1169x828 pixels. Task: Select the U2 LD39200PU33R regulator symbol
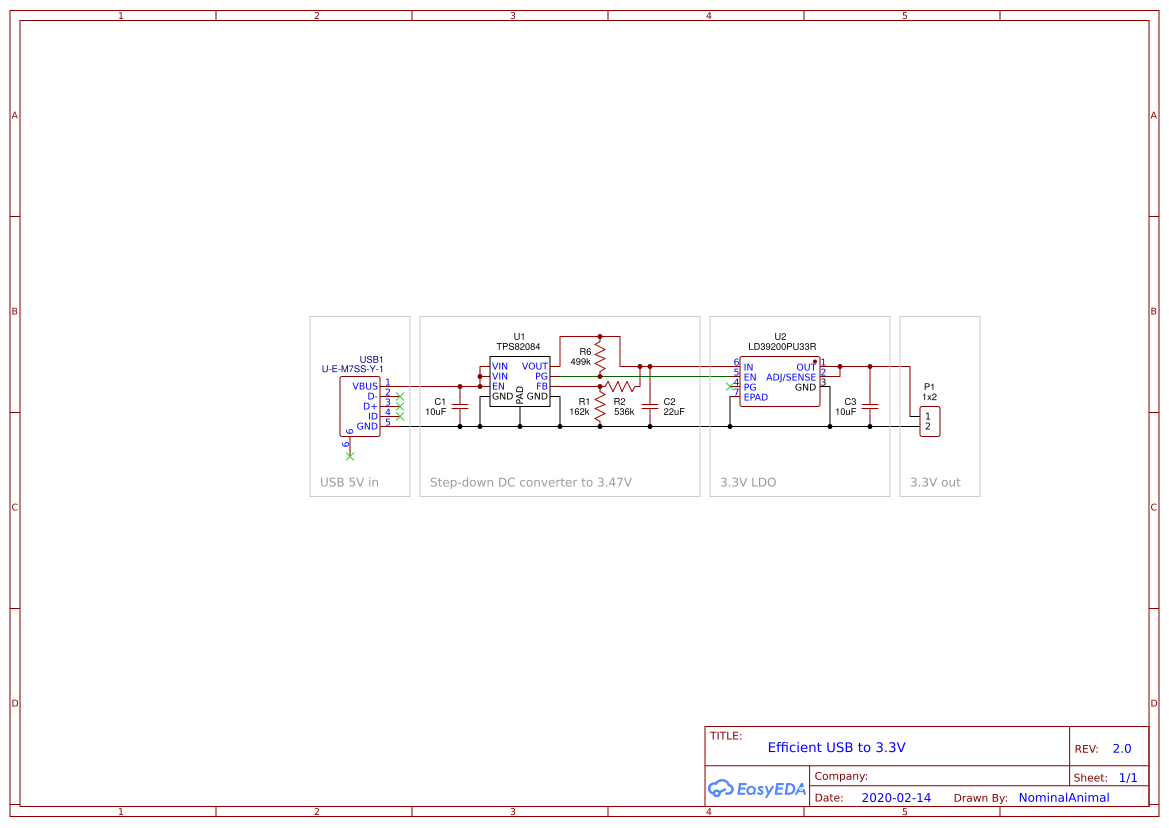(780, 382)
